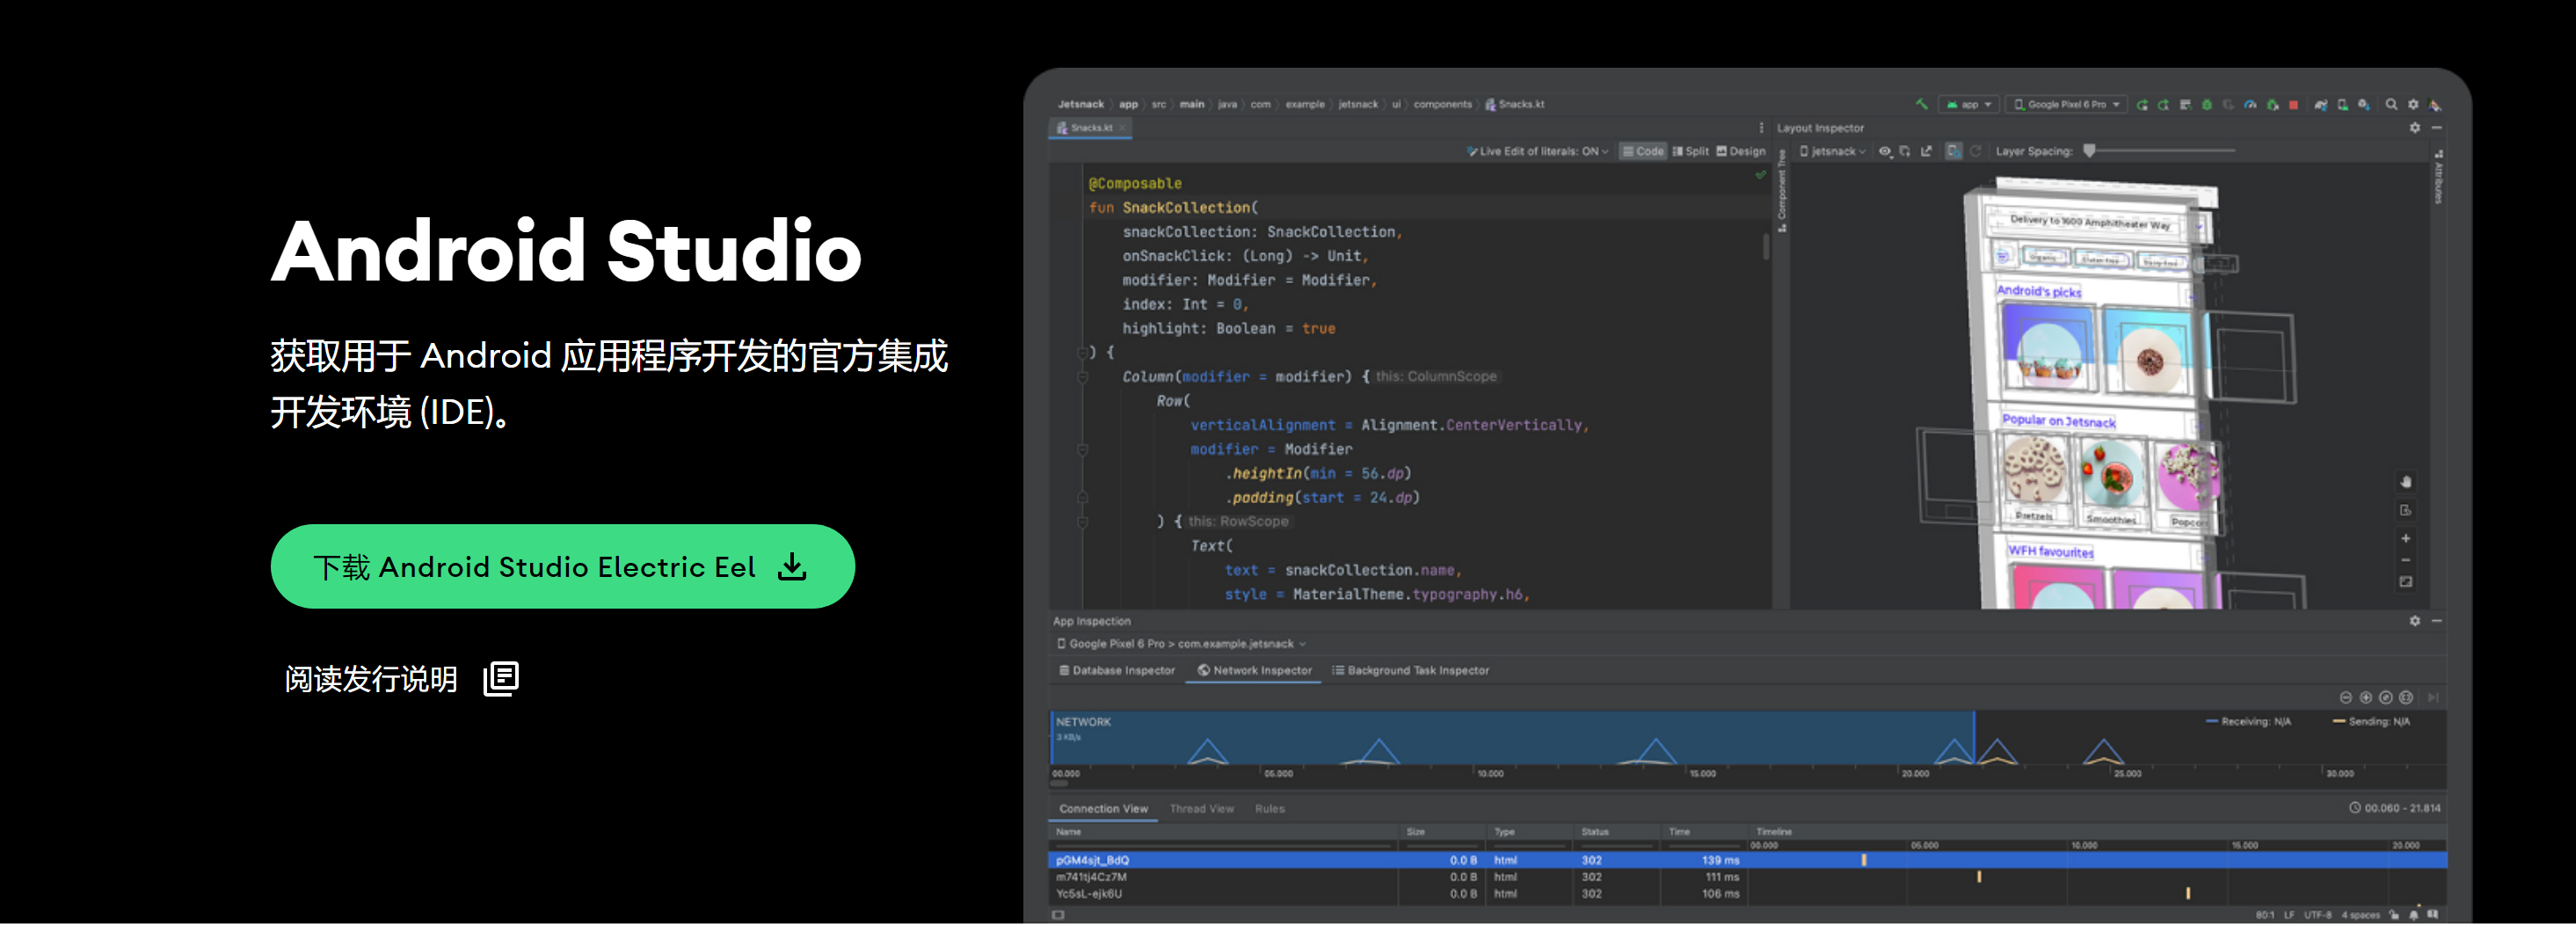Click zoom to fit icon in Layout Inspector
This screenshot has height=927, width=2576.
click(2406, 582)
